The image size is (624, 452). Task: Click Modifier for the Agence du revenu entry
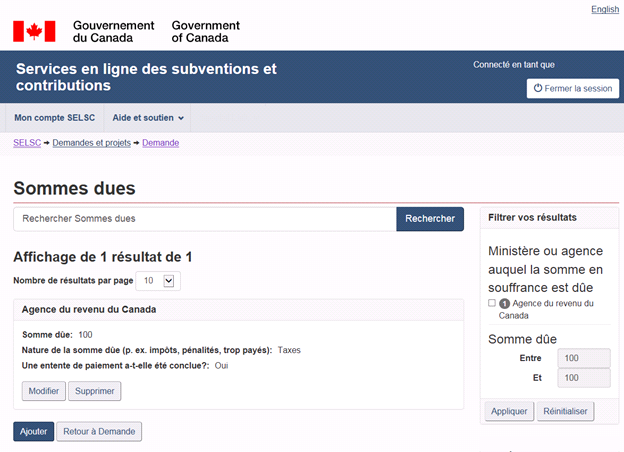[x=43, y=391]
